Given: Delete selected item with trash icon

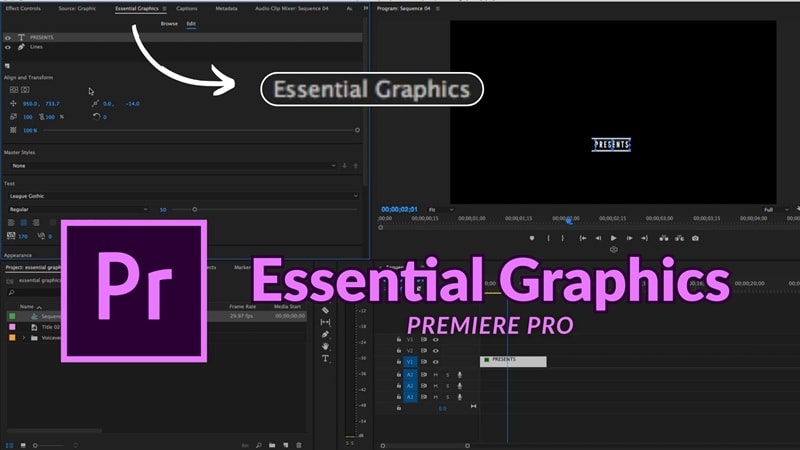Looking at the screenshot, I should click(299, 445).
